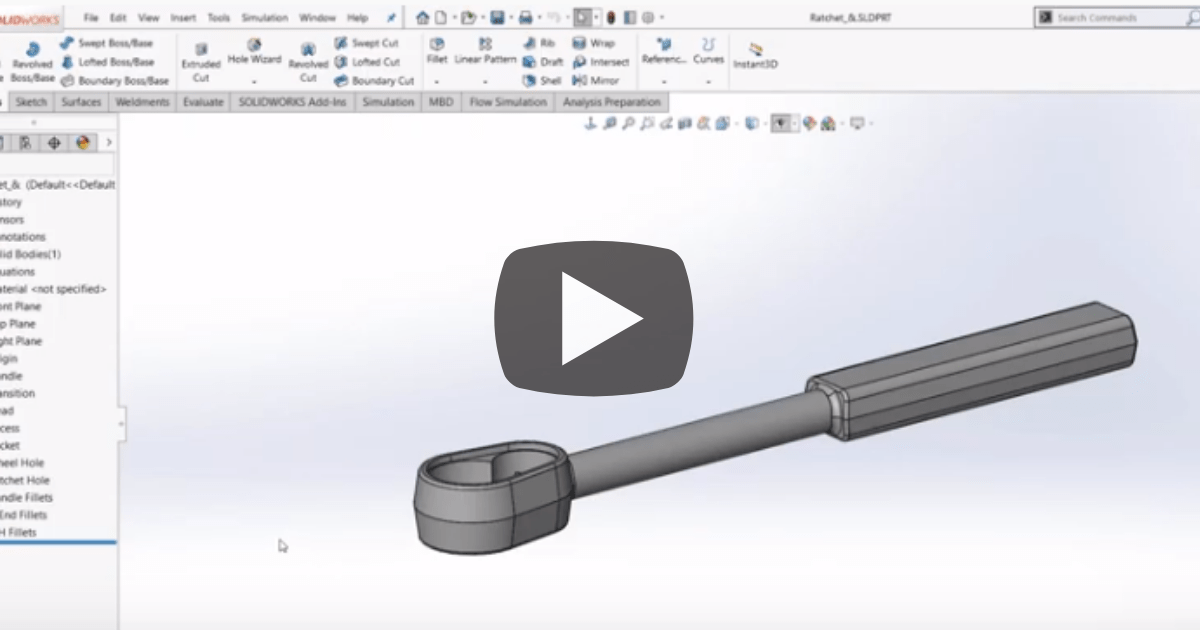
Task: Choose the Revolved Cut tool
Action: pyautogui.click(x=308, y=62)
